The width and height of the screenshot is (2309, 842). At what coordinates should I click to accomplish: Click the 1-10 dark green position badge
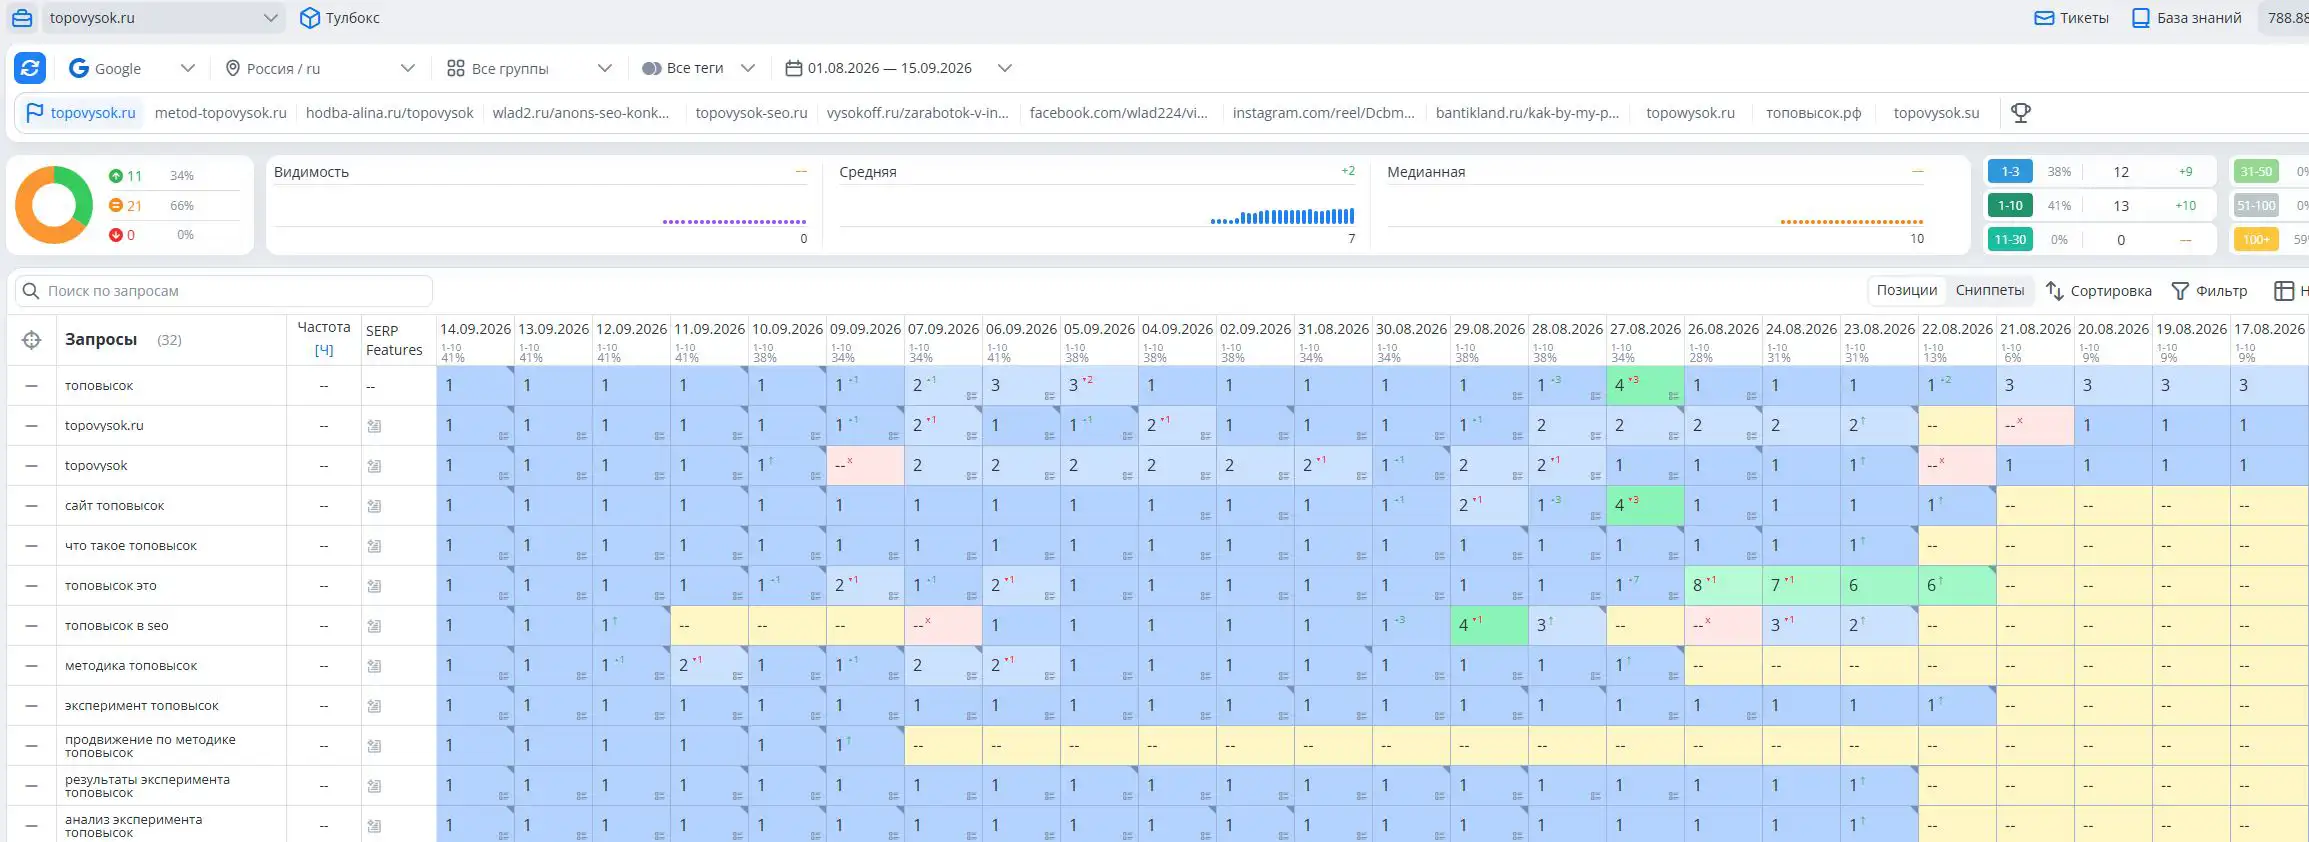pos(2010,206)
